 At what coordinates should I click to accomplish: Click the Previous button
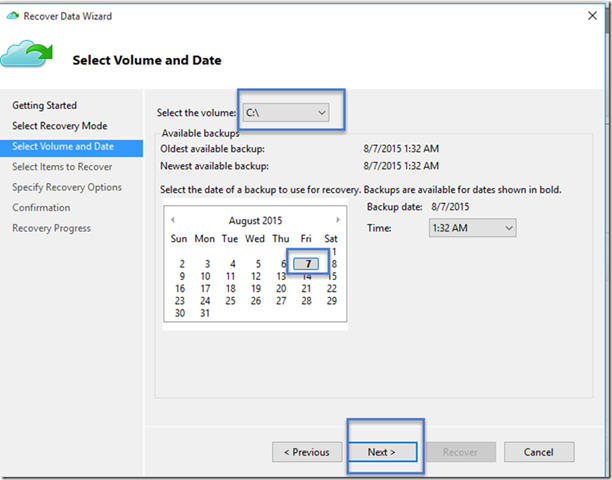click(306, 452)
